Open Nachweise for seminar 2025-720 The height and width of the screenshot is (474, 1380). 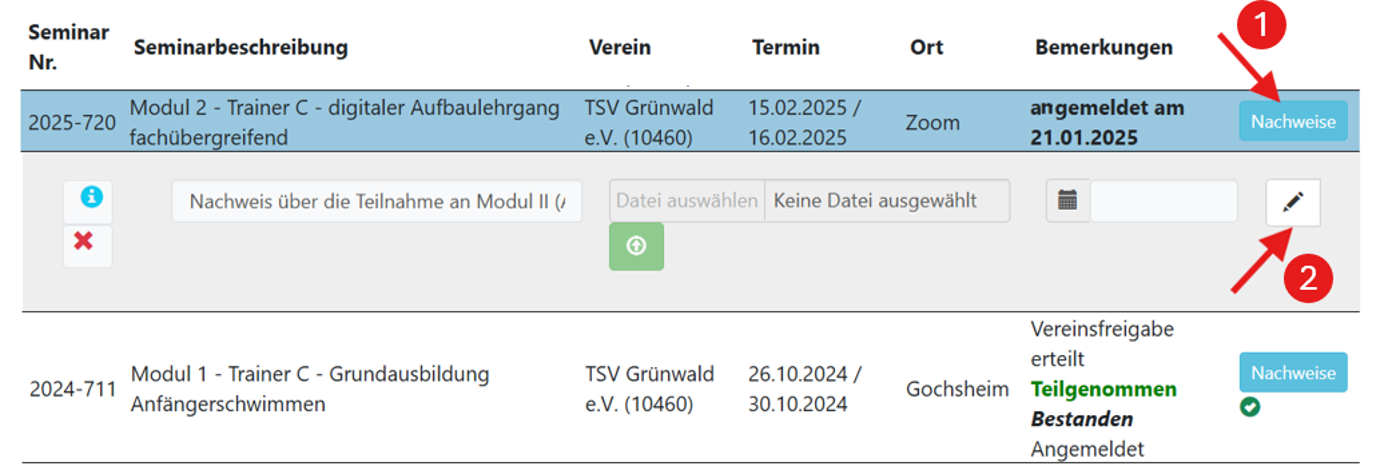point(1293,122)
